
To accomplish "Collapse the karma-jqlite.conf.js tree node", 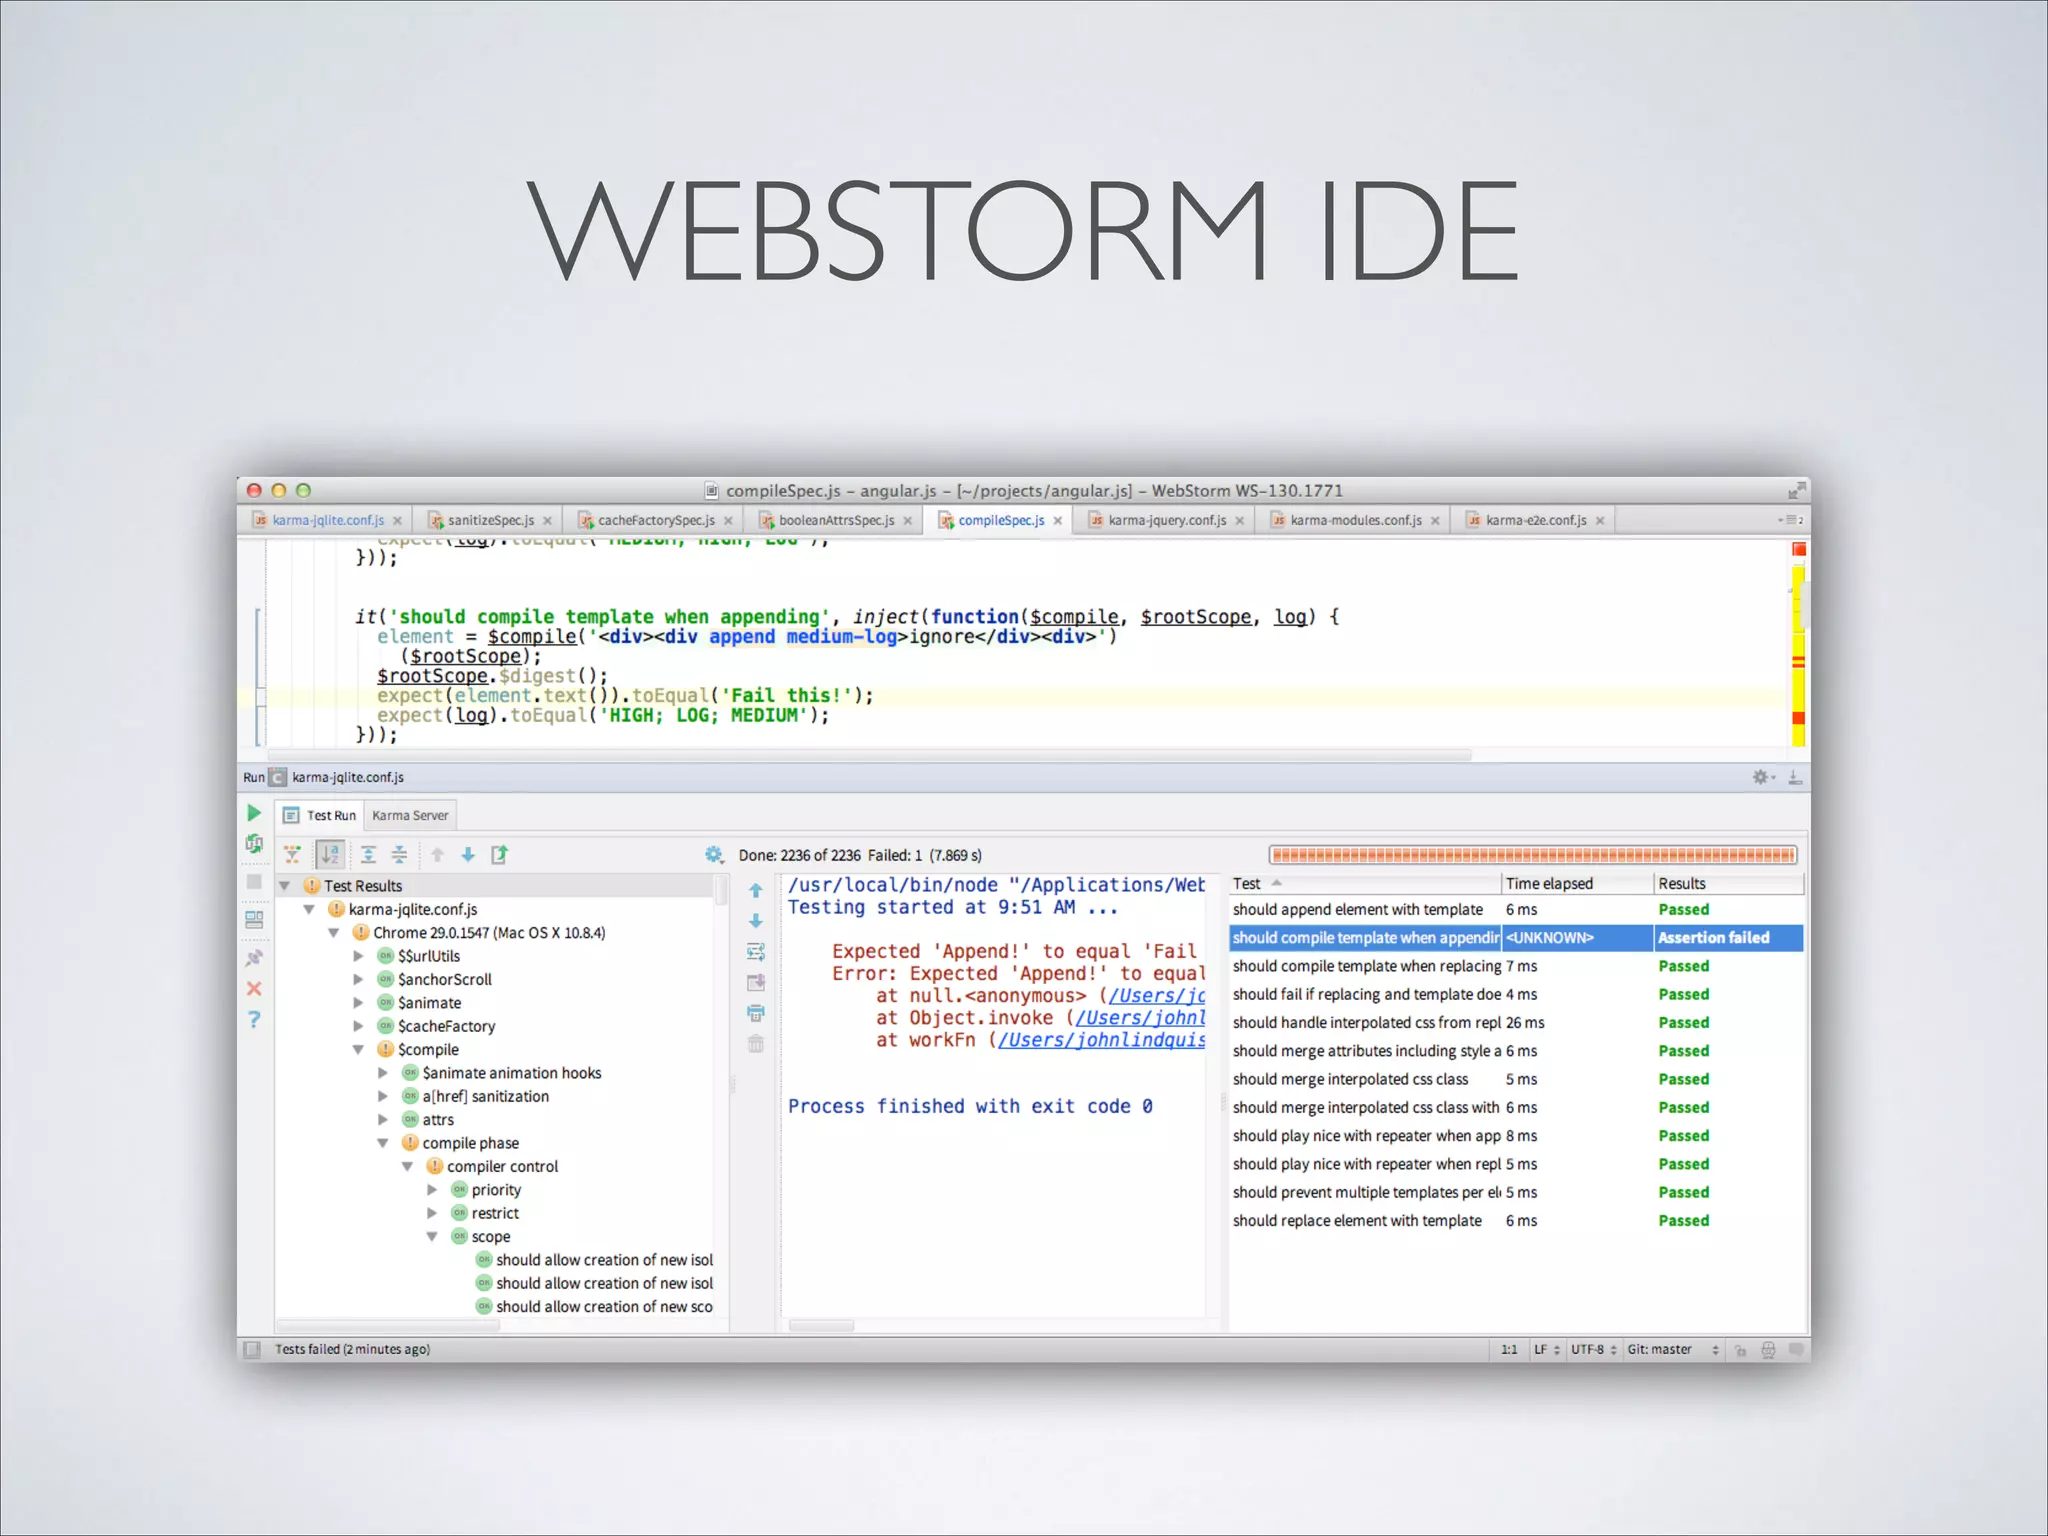I will (x=309, y=909).
